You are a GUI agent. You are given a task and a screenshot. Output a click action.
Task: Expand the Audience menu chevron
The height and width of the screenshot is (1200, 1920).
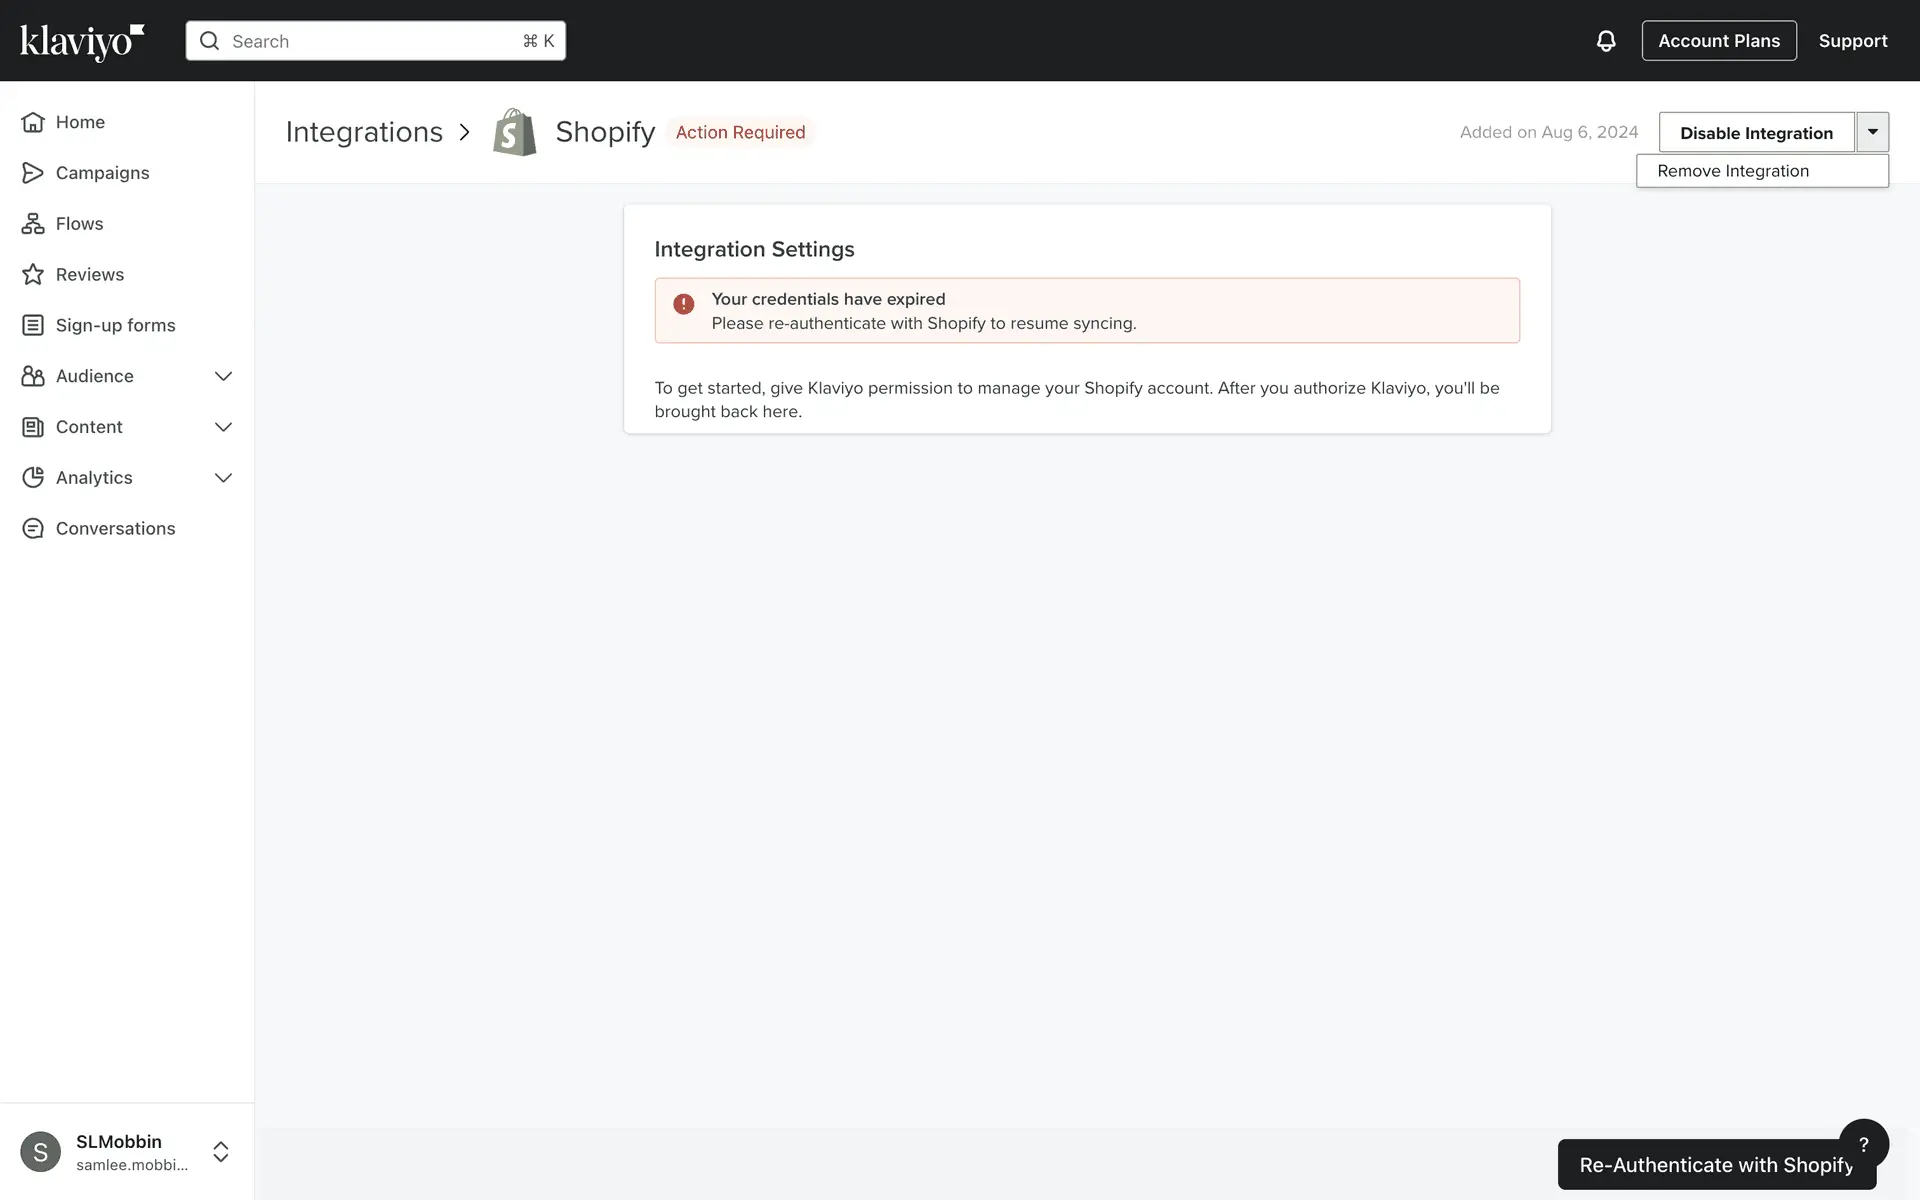224,377
